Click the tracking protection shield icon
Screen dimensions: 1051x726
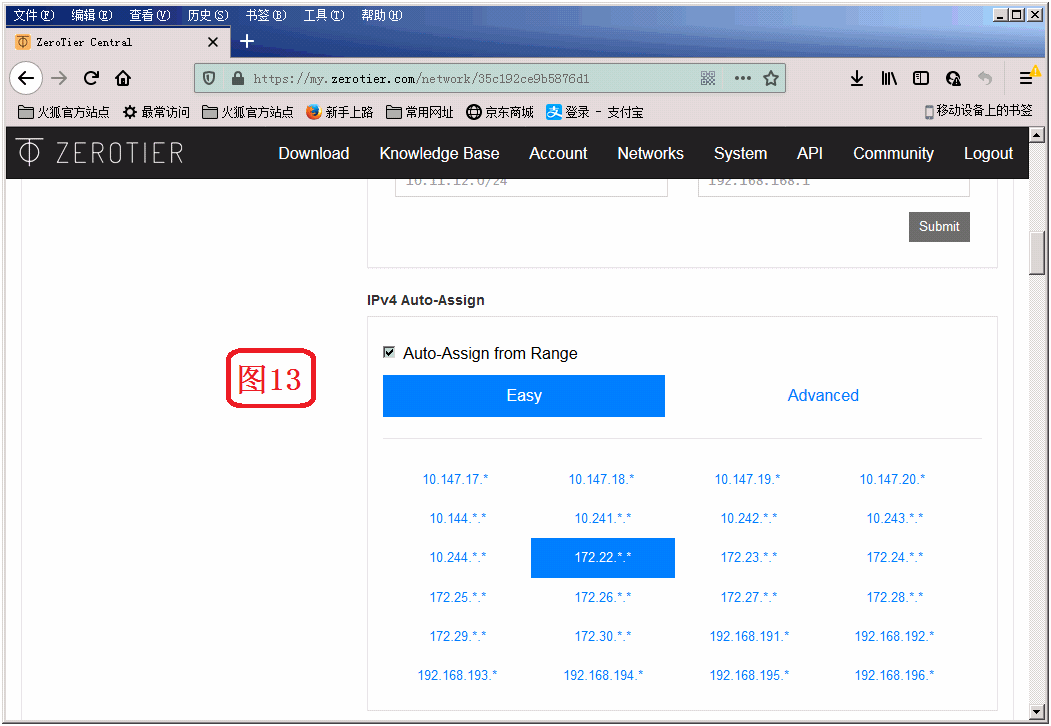209,78
